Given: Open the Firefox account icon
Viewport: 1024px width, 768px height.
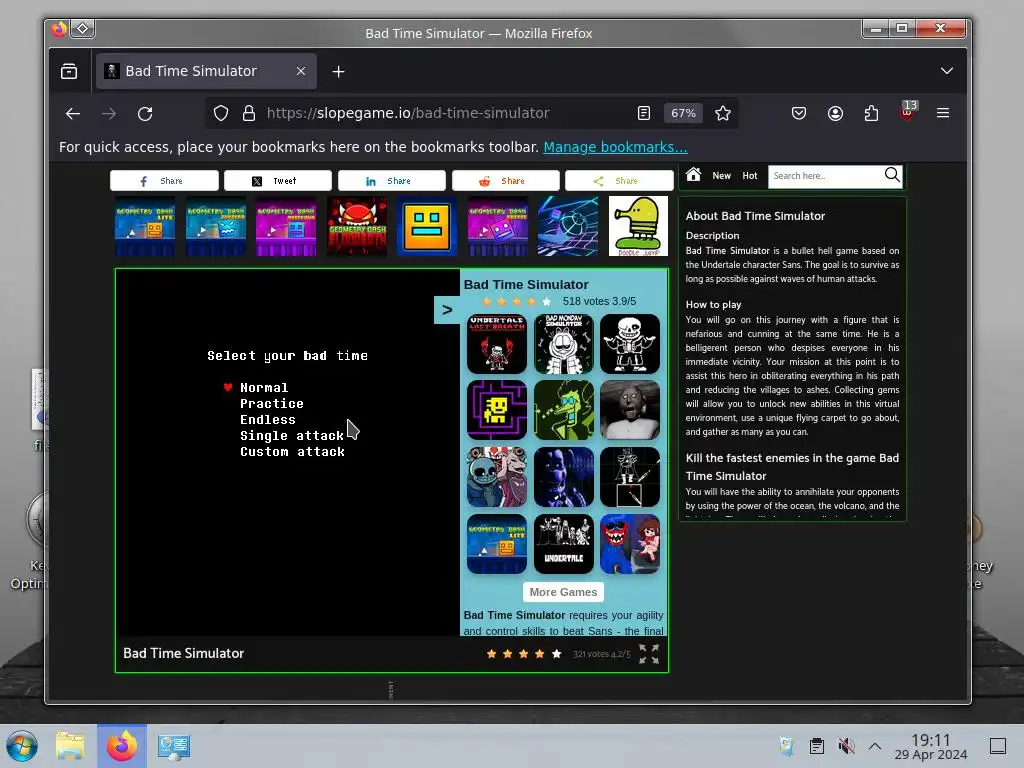Looking at the screenshot, I should pos(835,114).
